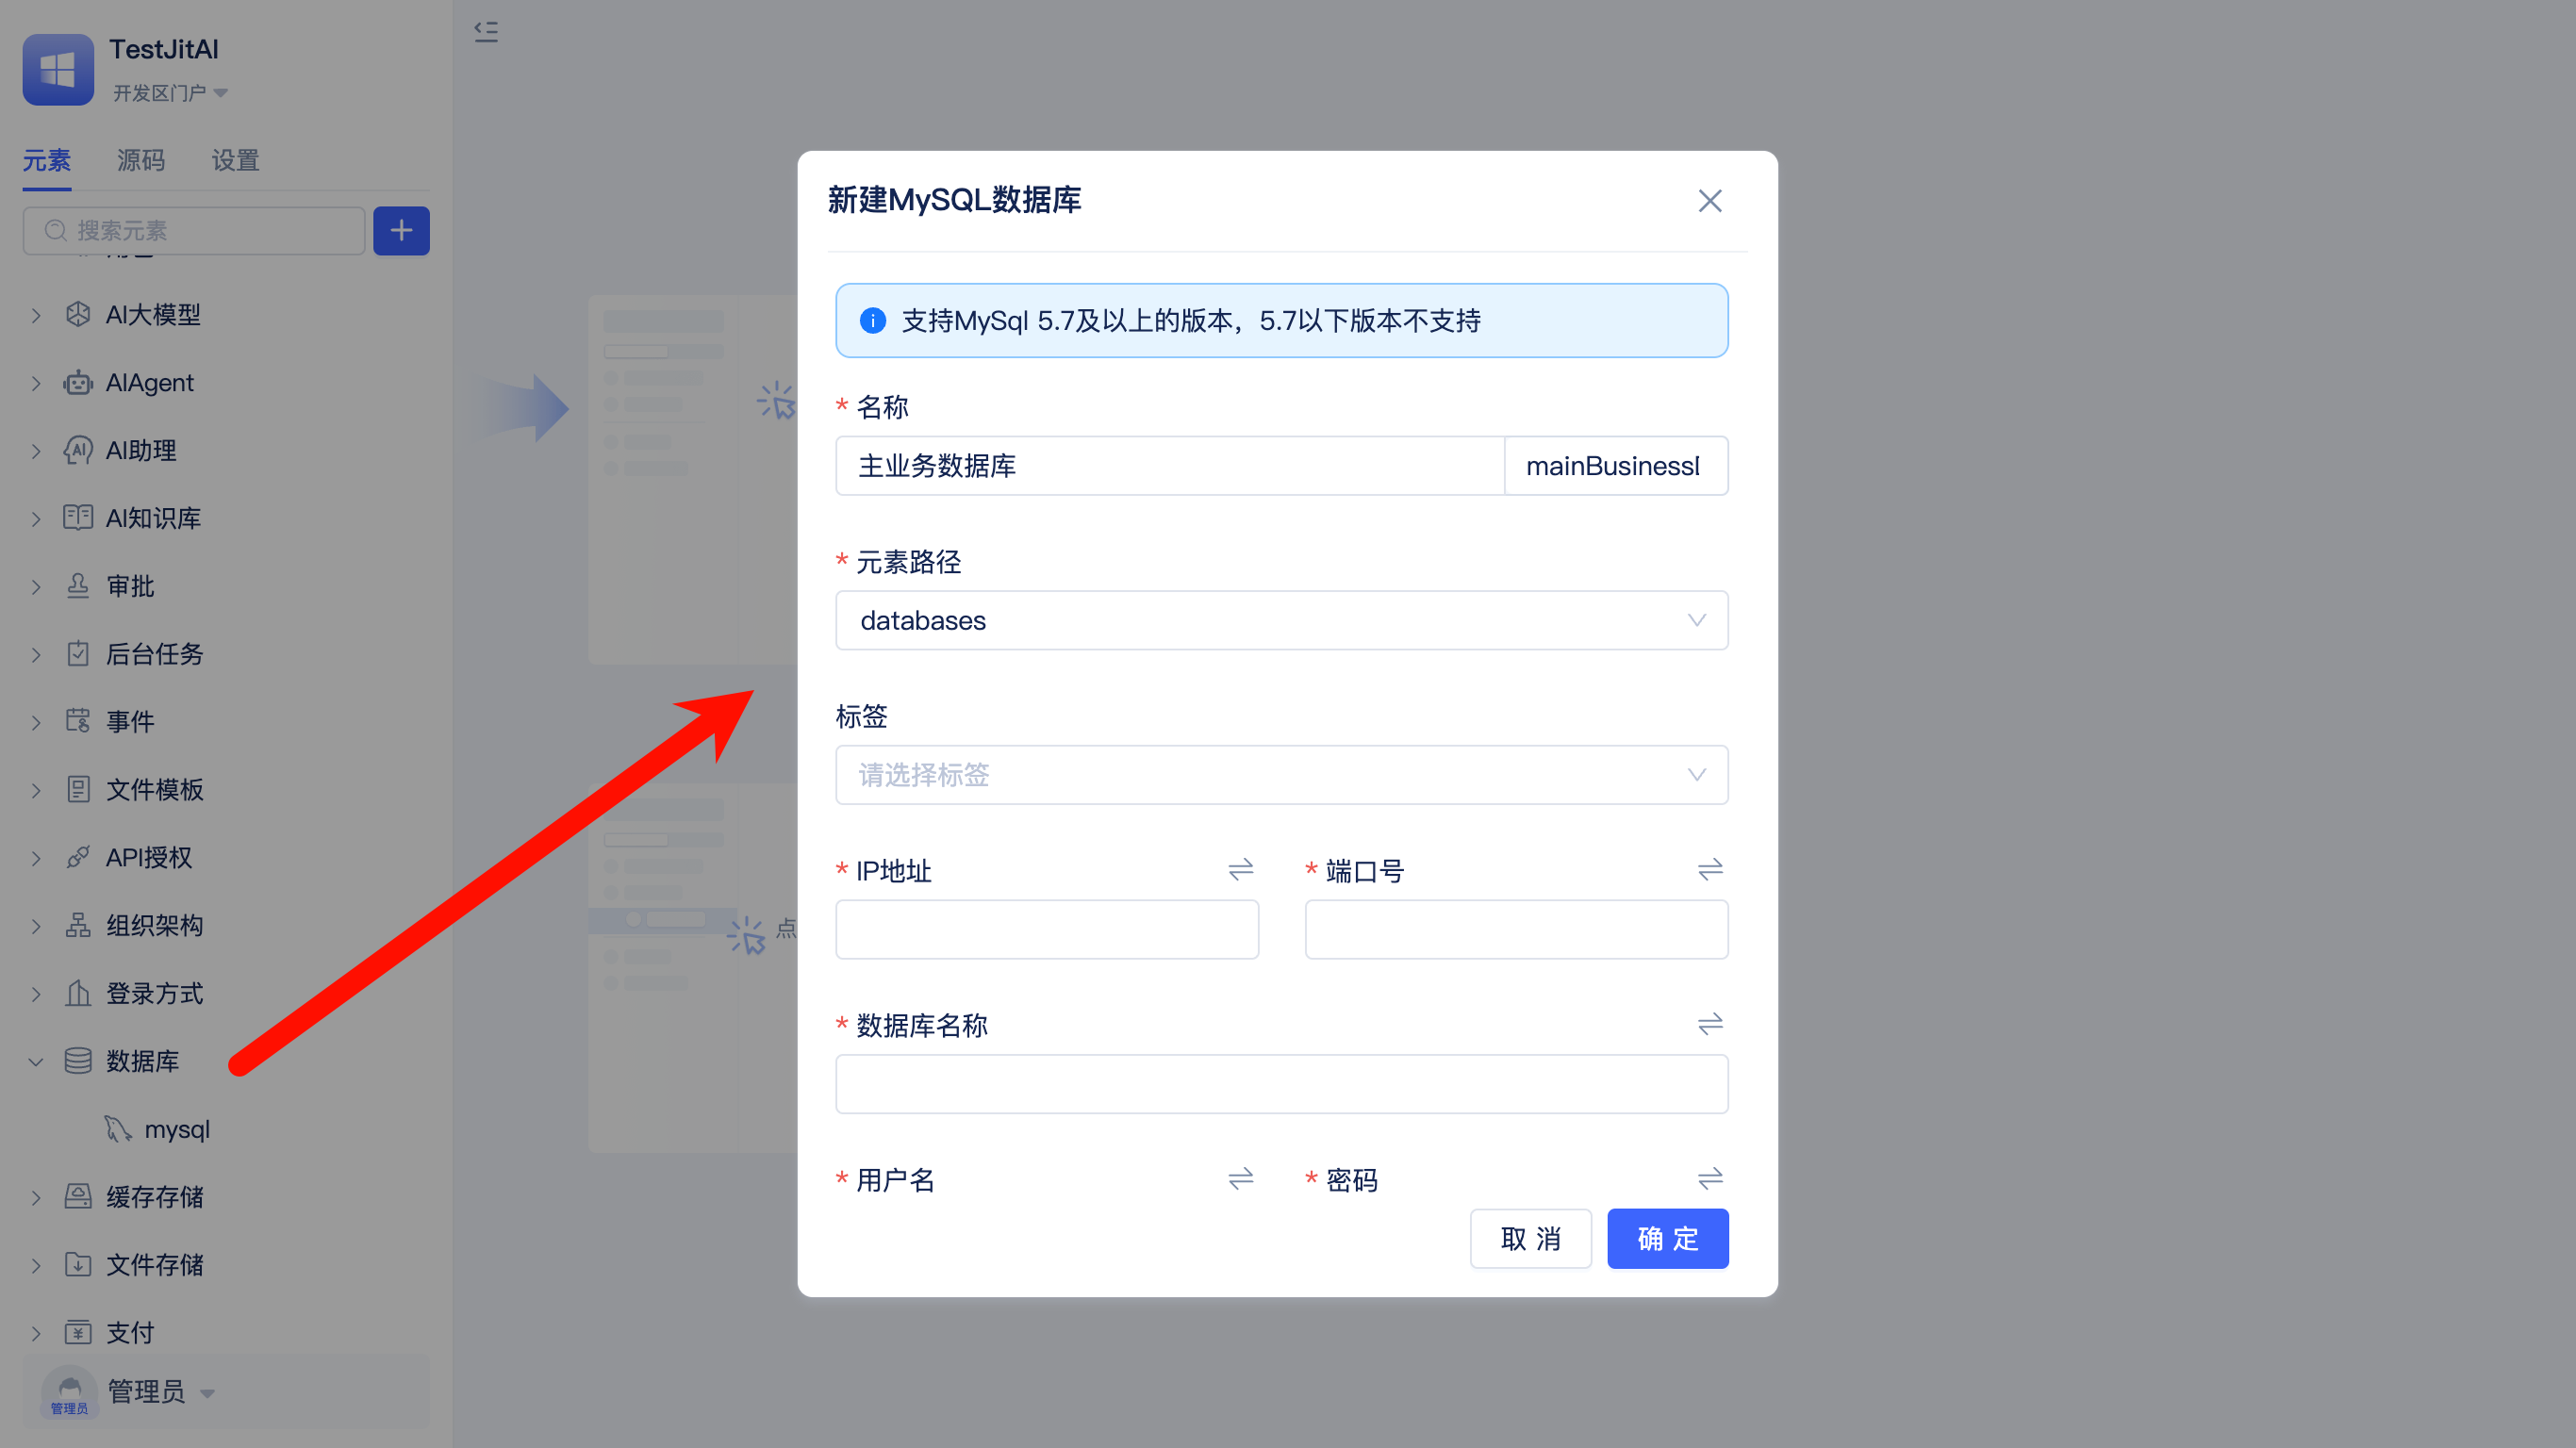Expand the 缓存存储 tree node
Viewport: 2576px width, 1448px height.
(36, 1197)
